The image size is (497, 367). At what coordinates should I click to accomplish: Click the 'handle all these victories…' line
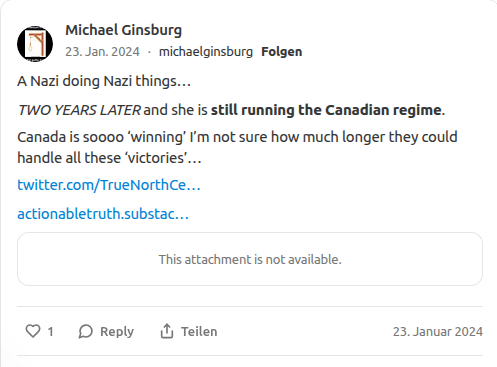coord(109,158)
